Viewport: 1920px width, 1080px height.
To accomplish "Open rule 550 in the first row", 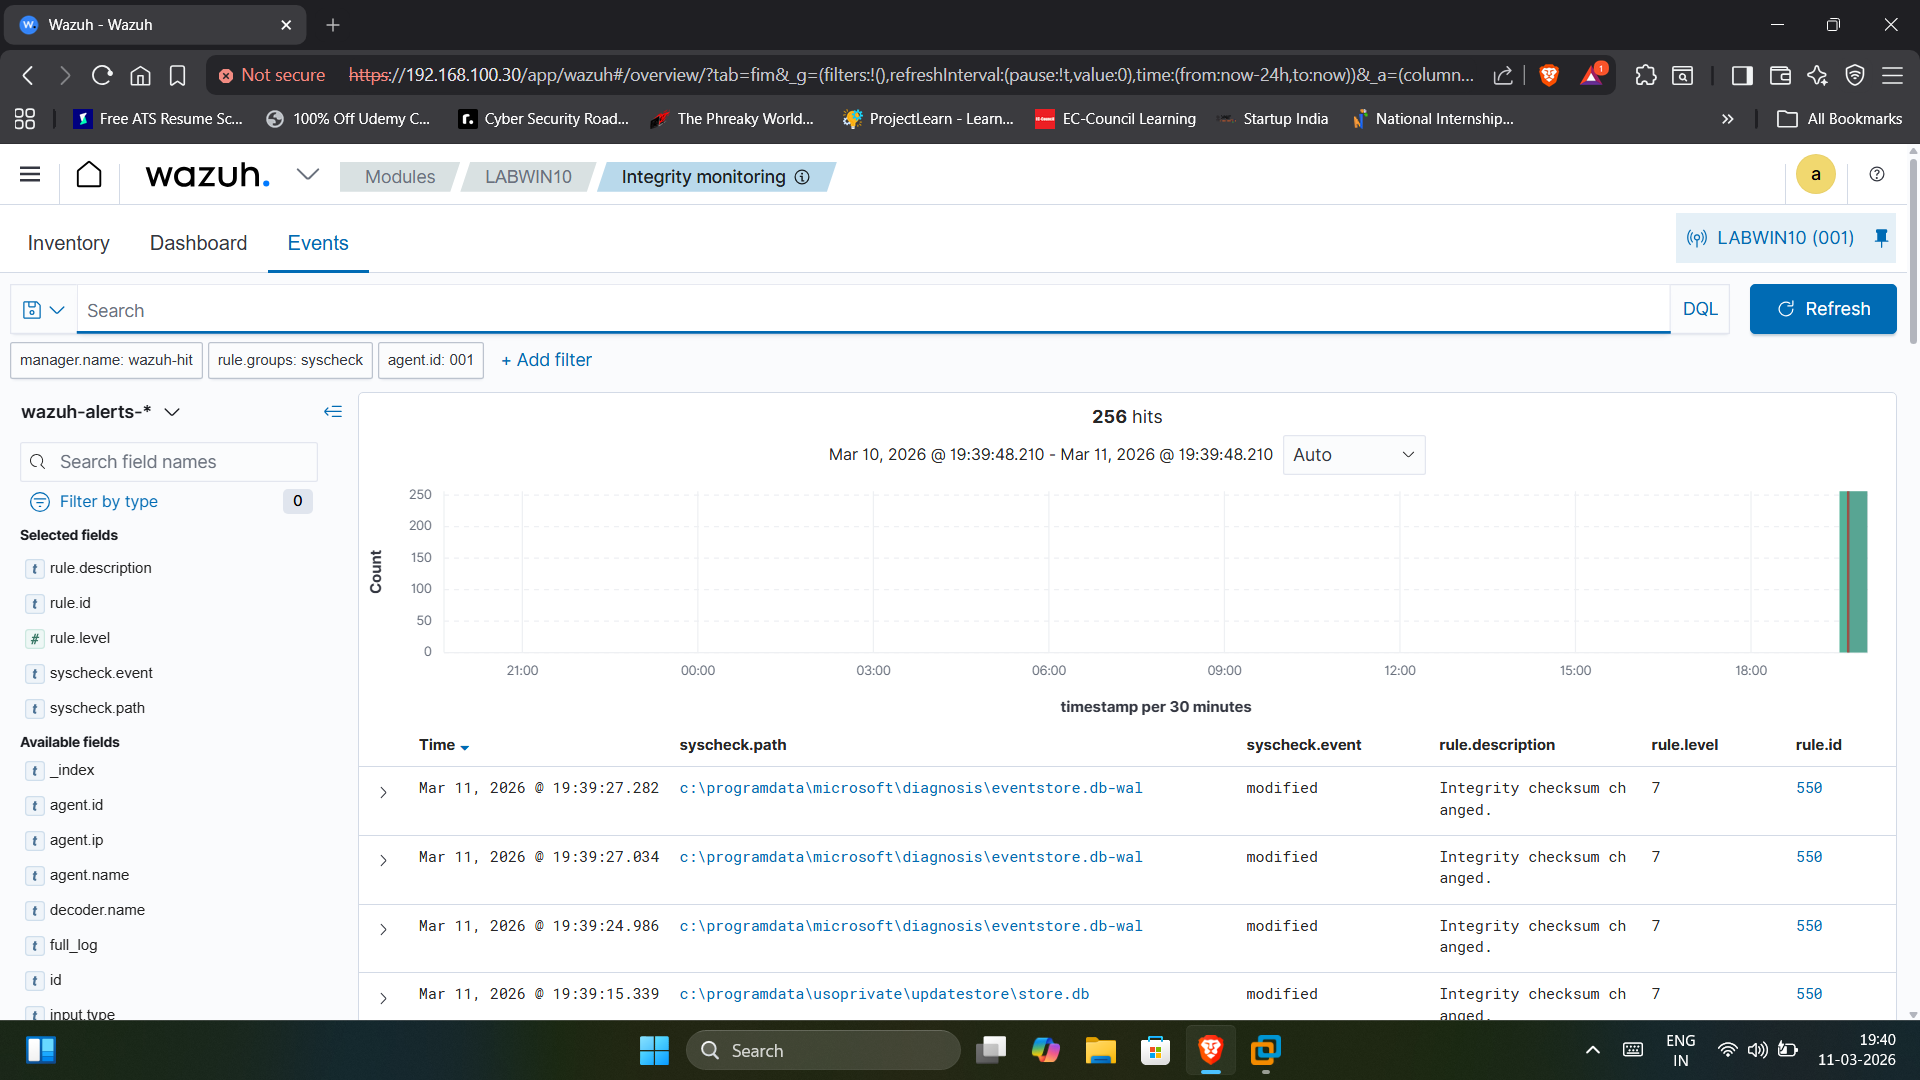I will (1809, 788).
